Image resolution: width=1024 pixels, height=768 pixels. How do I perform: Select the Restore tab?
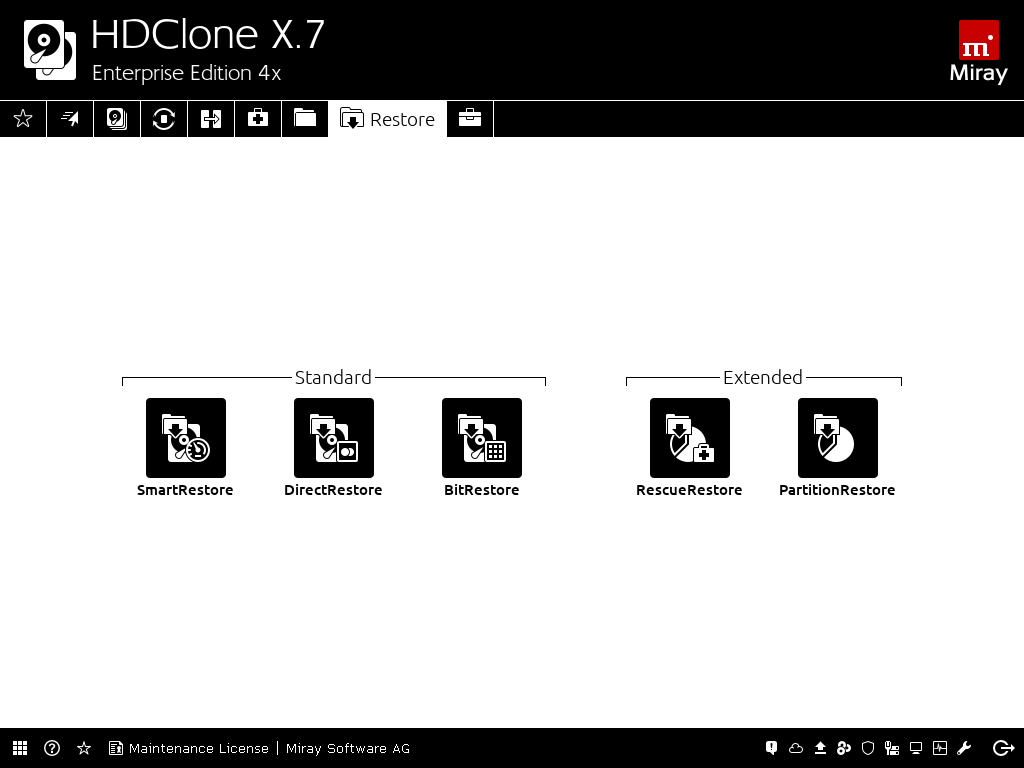pos(388,119)
